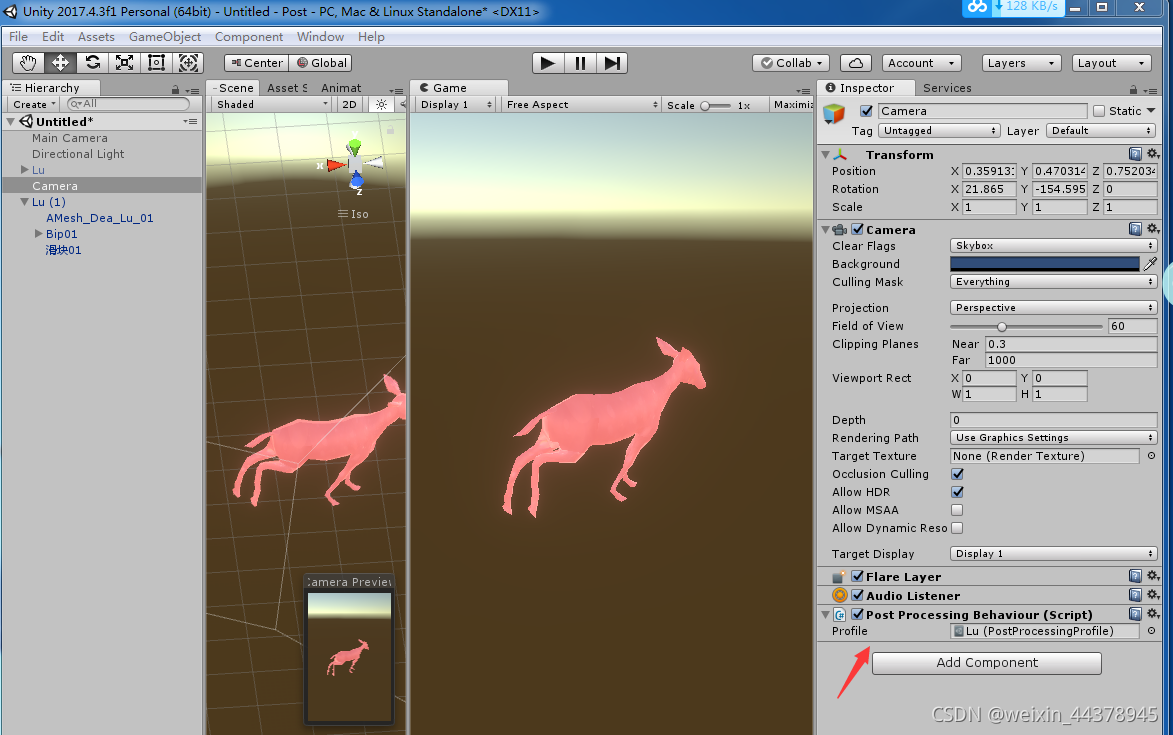
Task: Toggle Post Processing Behaviour enabled checkbox
Action: pyautogui.click(x=857, y=614)
